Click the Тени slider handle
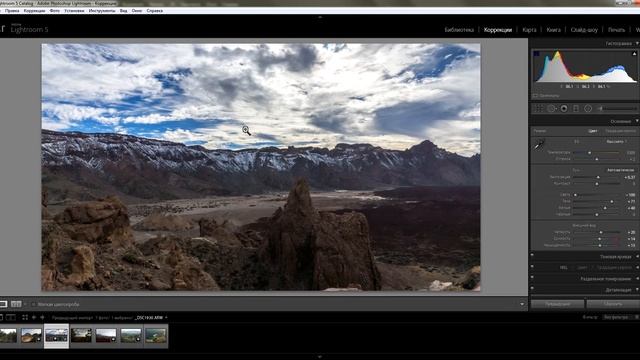 click(x=611, y=202)
